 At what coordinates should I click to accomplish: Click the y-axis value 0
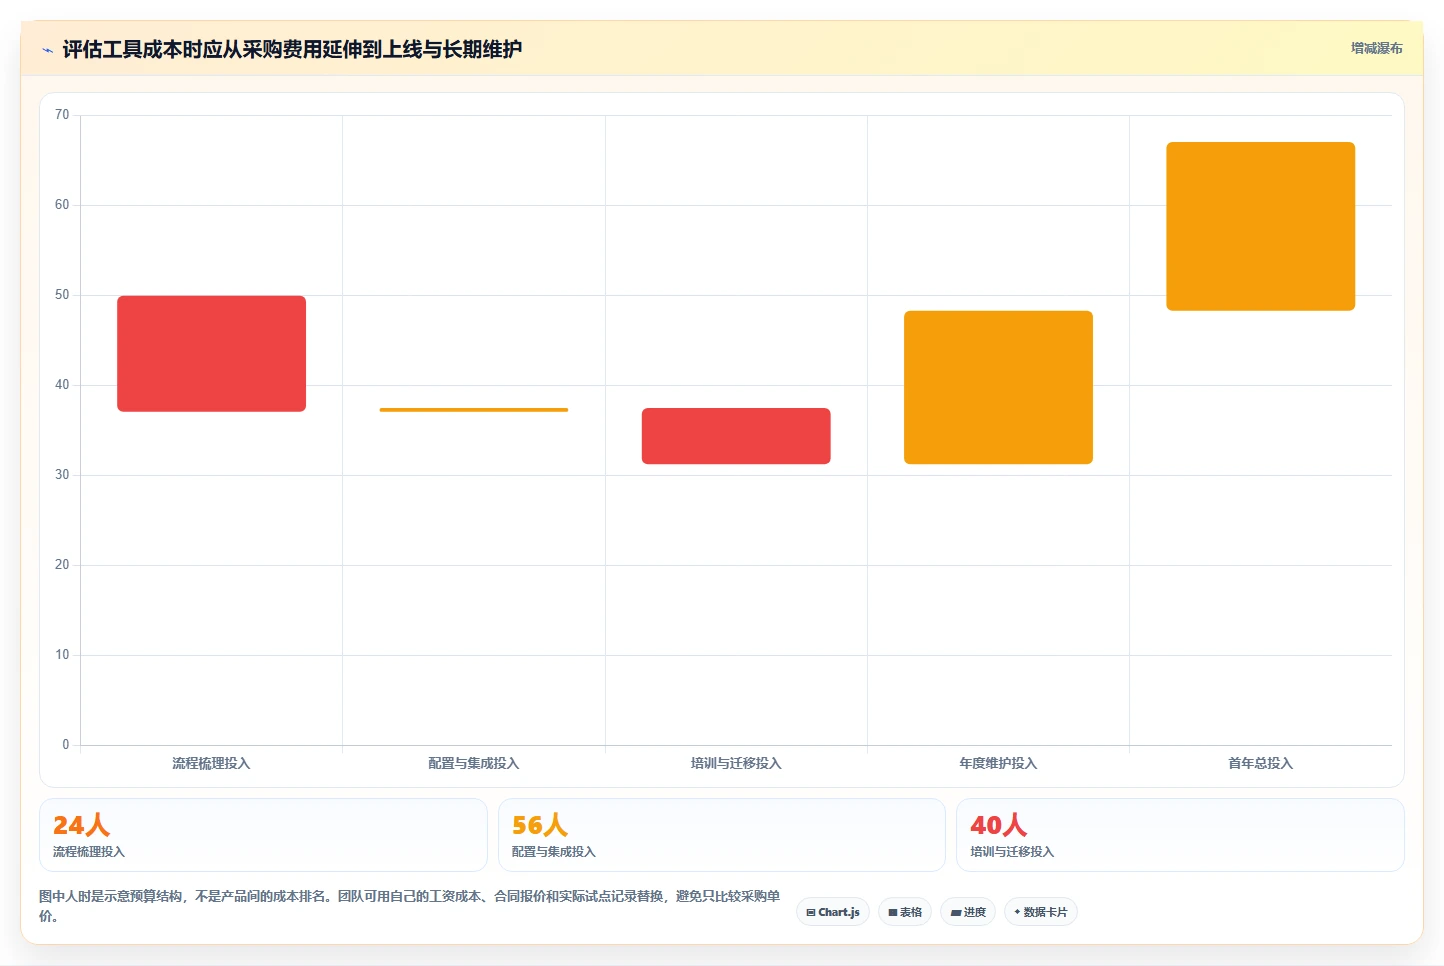[x=66, y=745]
